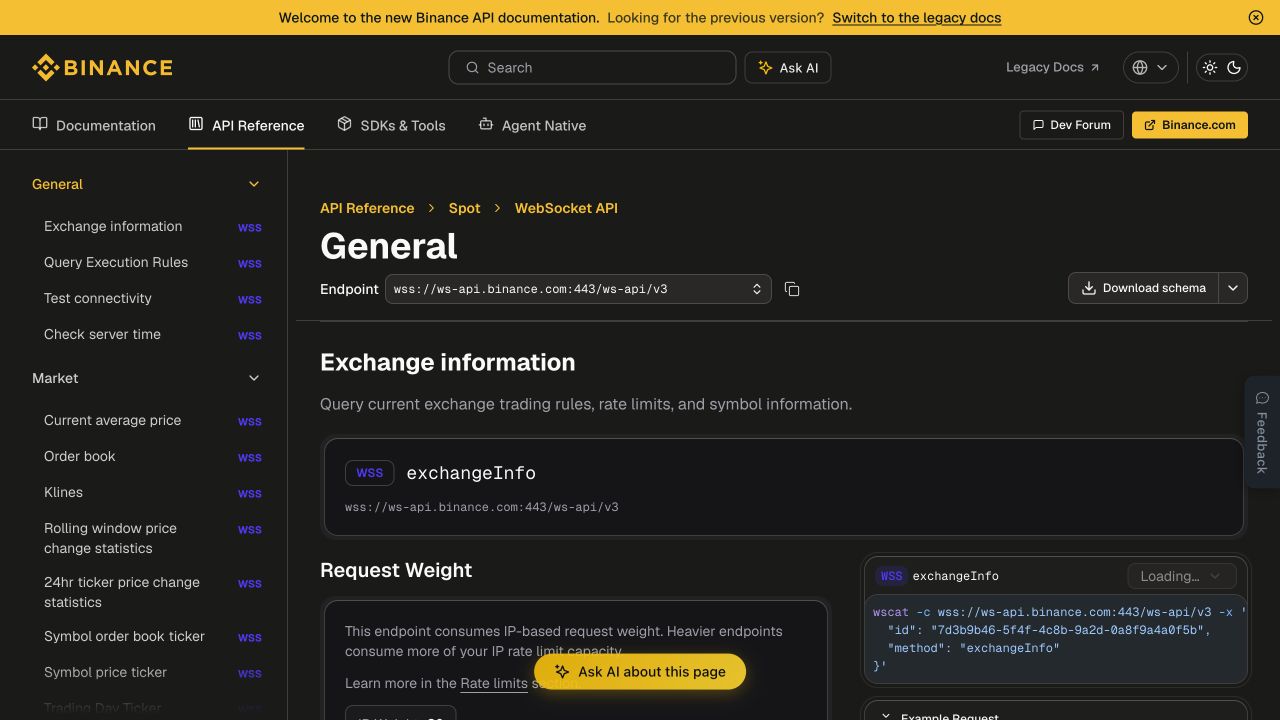Open the Documentation tab

point(94,125)
